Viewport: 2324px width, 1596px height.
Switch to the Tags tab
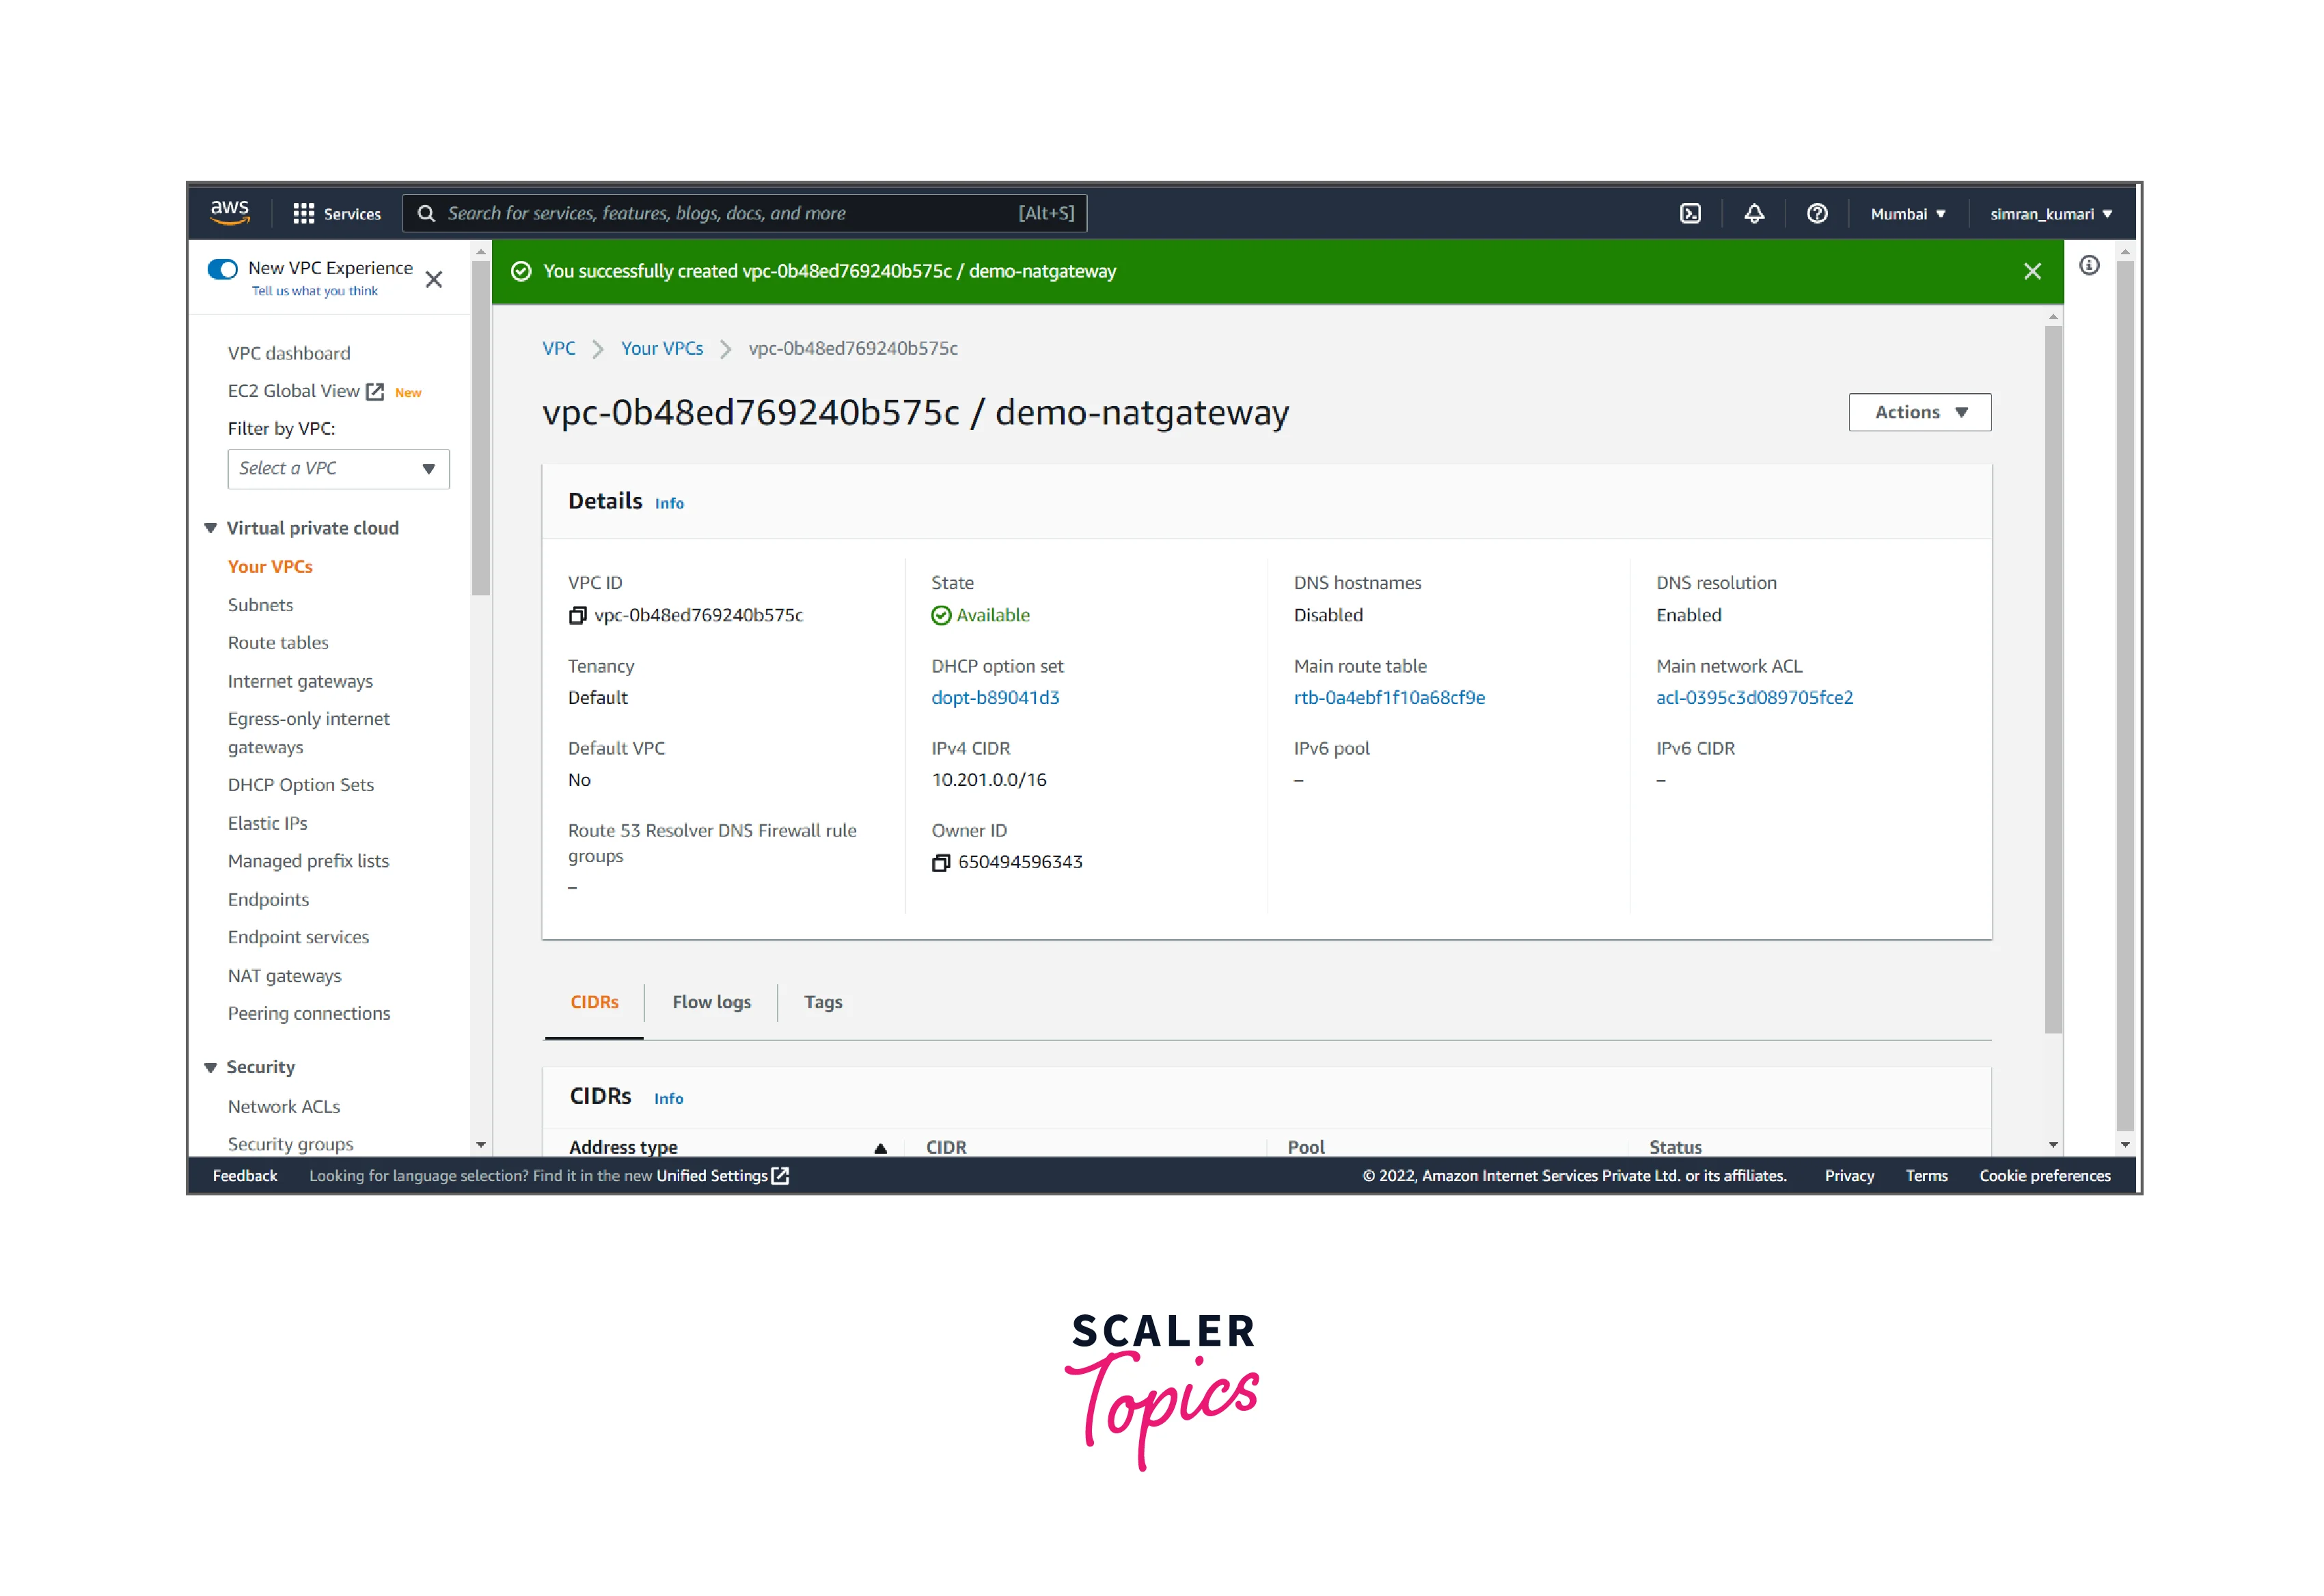(x=823, y=1002)
